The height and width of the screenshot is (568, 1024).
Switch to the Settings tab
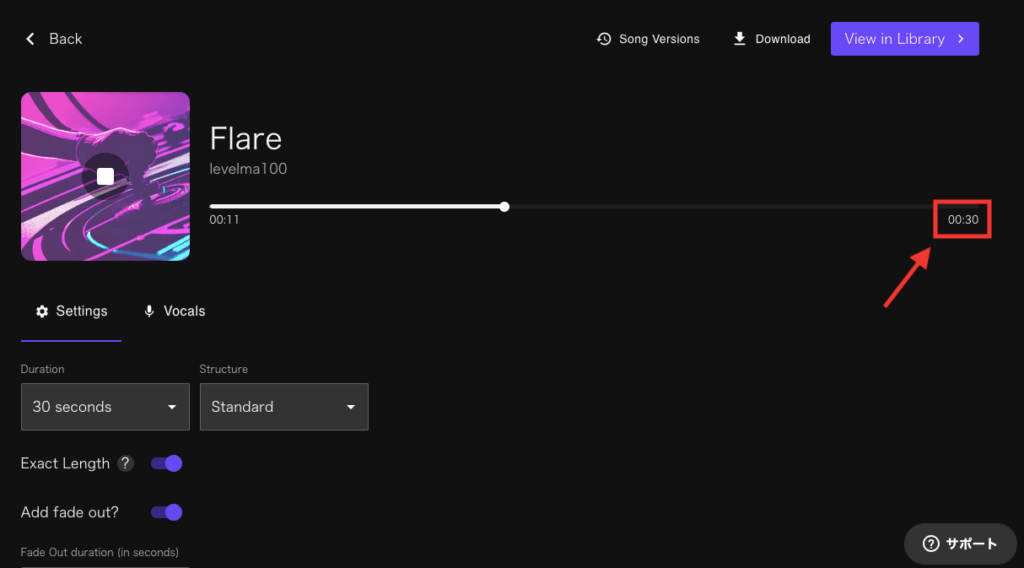pos(71,311)
